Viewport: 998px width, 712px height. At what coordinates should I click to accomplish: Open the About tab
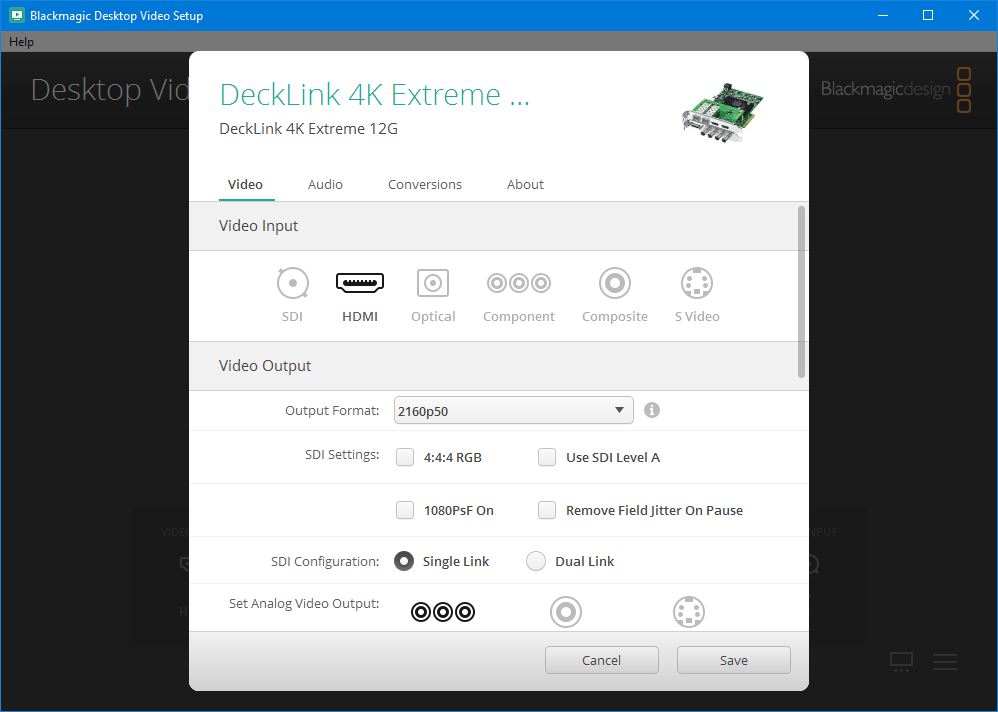pyautogui.click(x=525, y=185)
